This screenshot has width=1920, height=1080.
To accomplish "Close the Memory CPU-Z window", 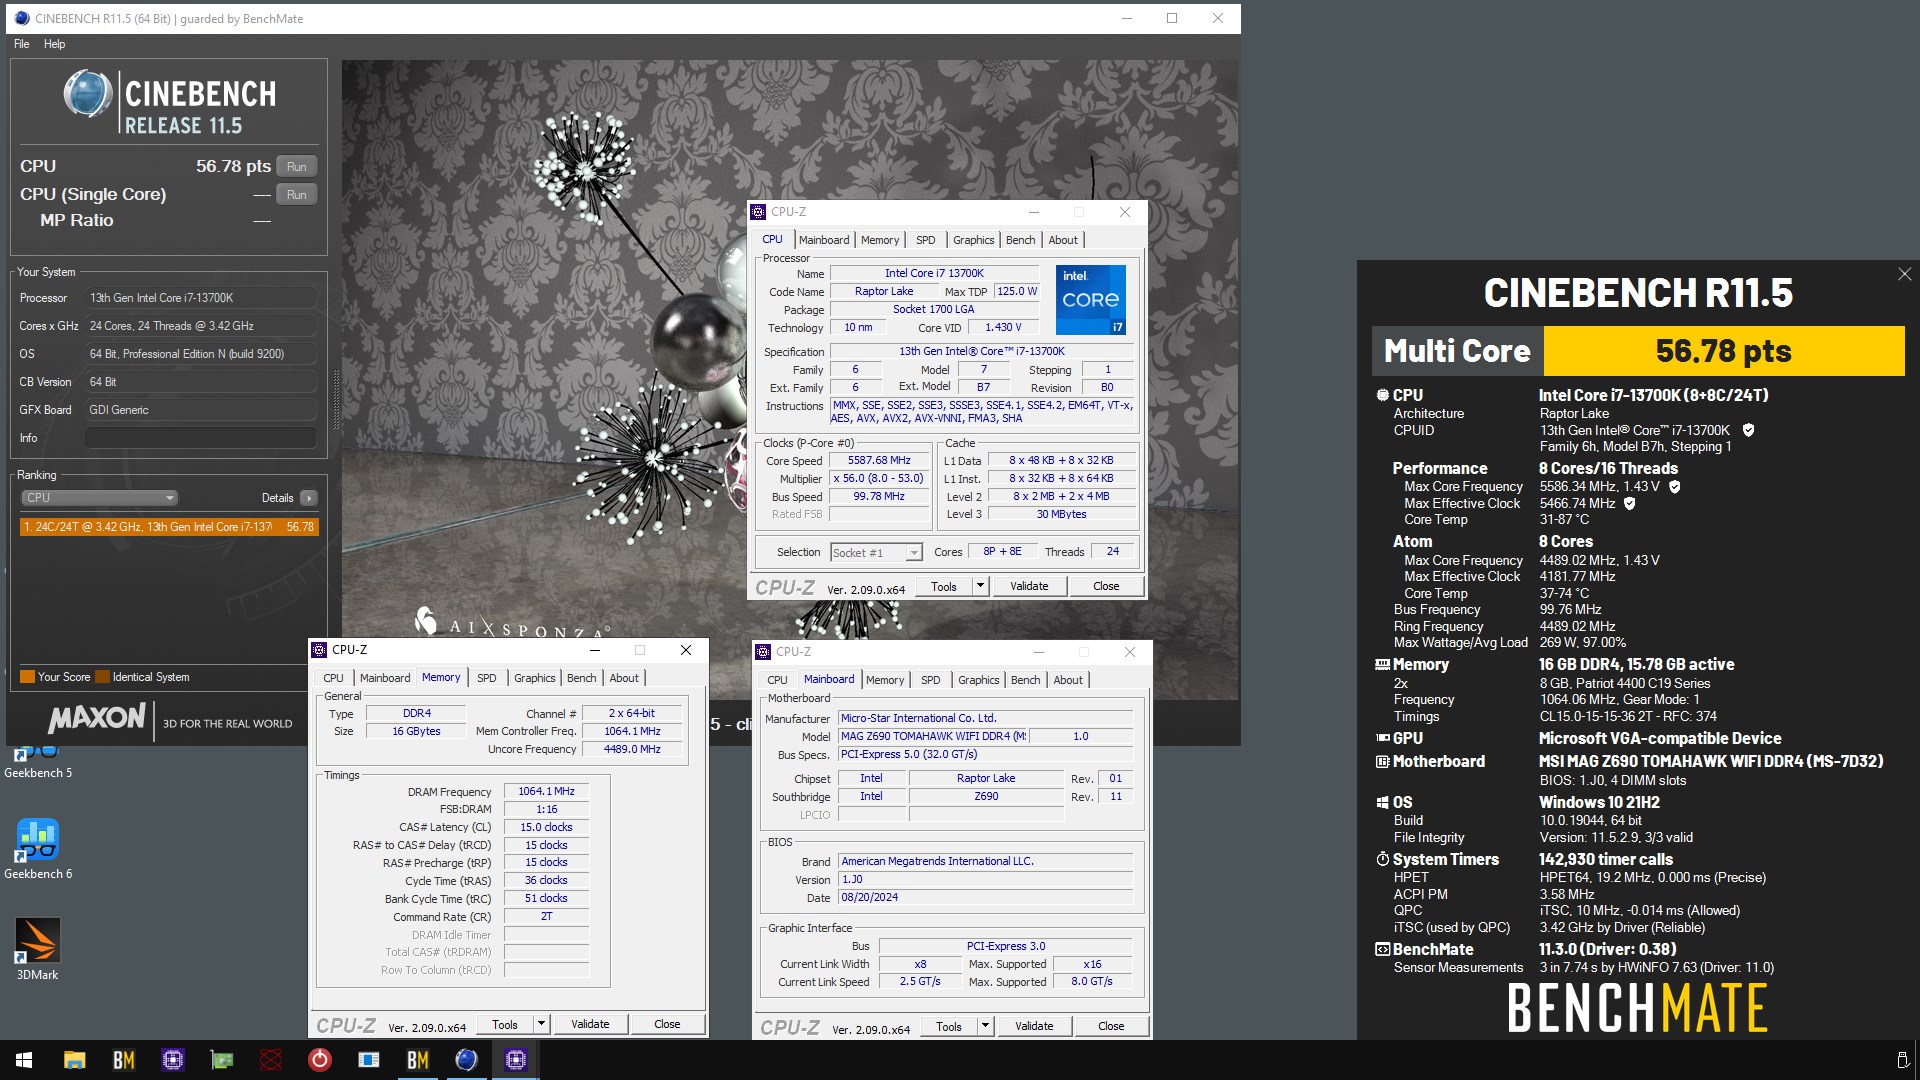I will [x=686, y=650].
